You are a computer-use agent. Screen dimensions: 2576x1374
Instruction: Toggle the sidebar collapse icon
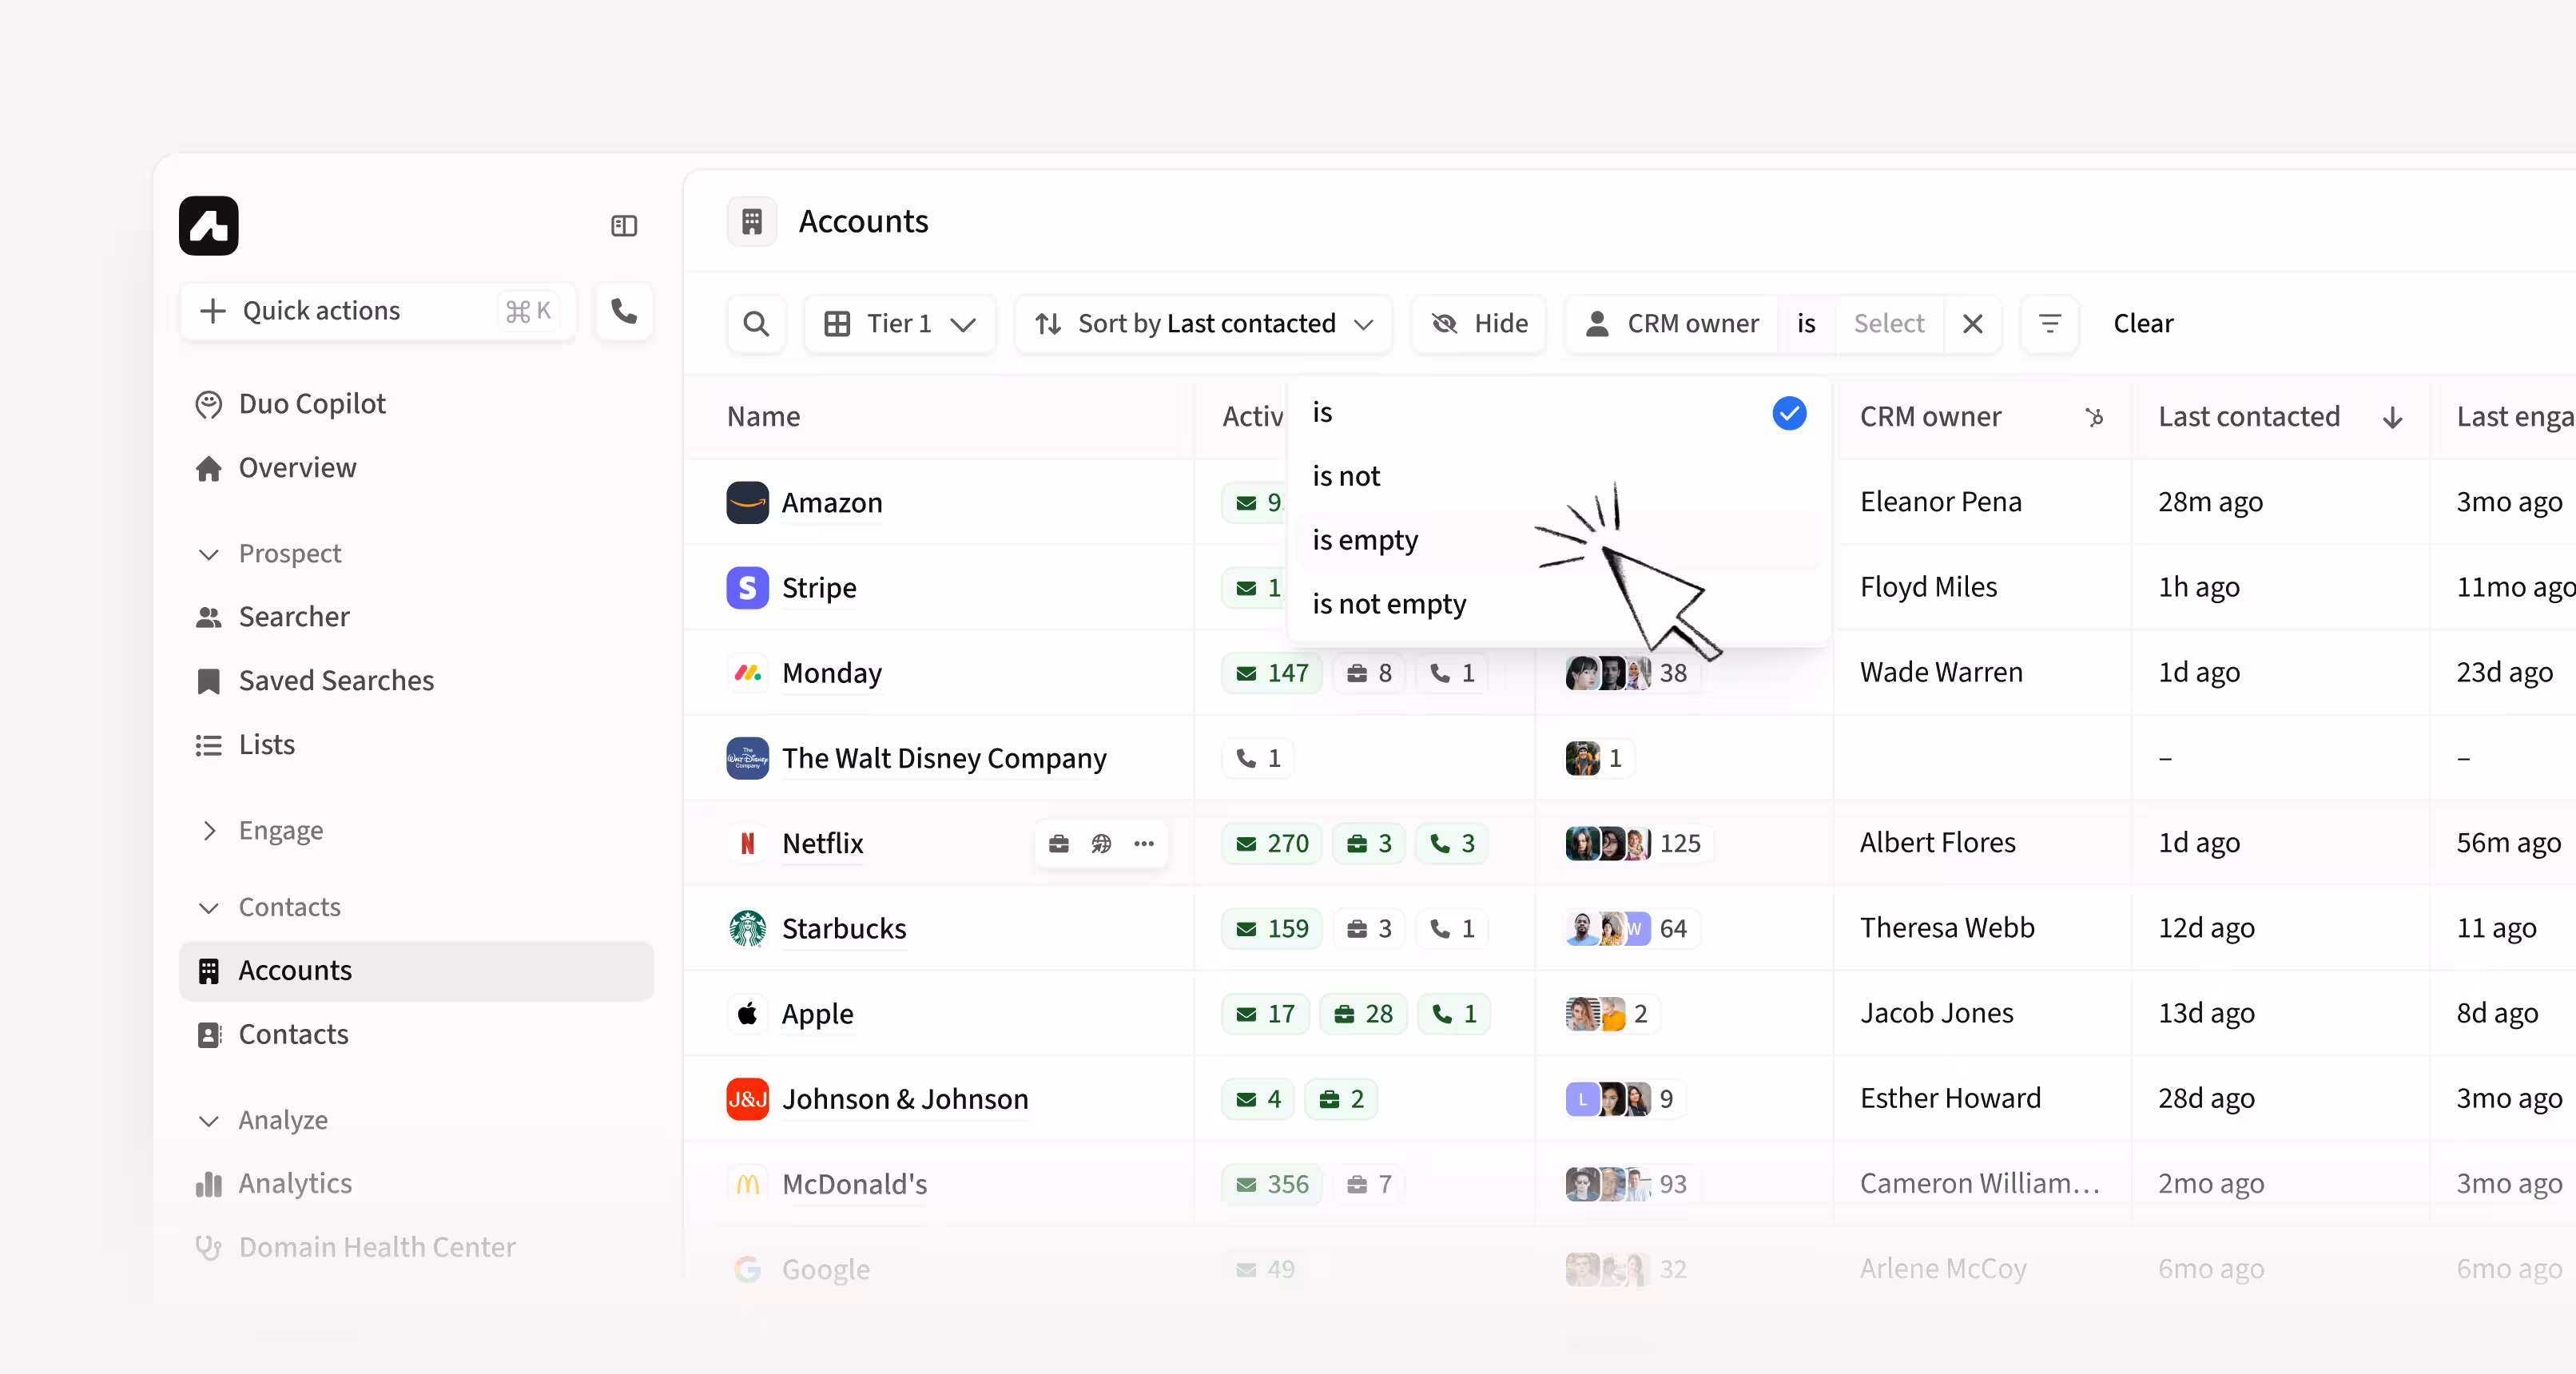pos(624,226)
